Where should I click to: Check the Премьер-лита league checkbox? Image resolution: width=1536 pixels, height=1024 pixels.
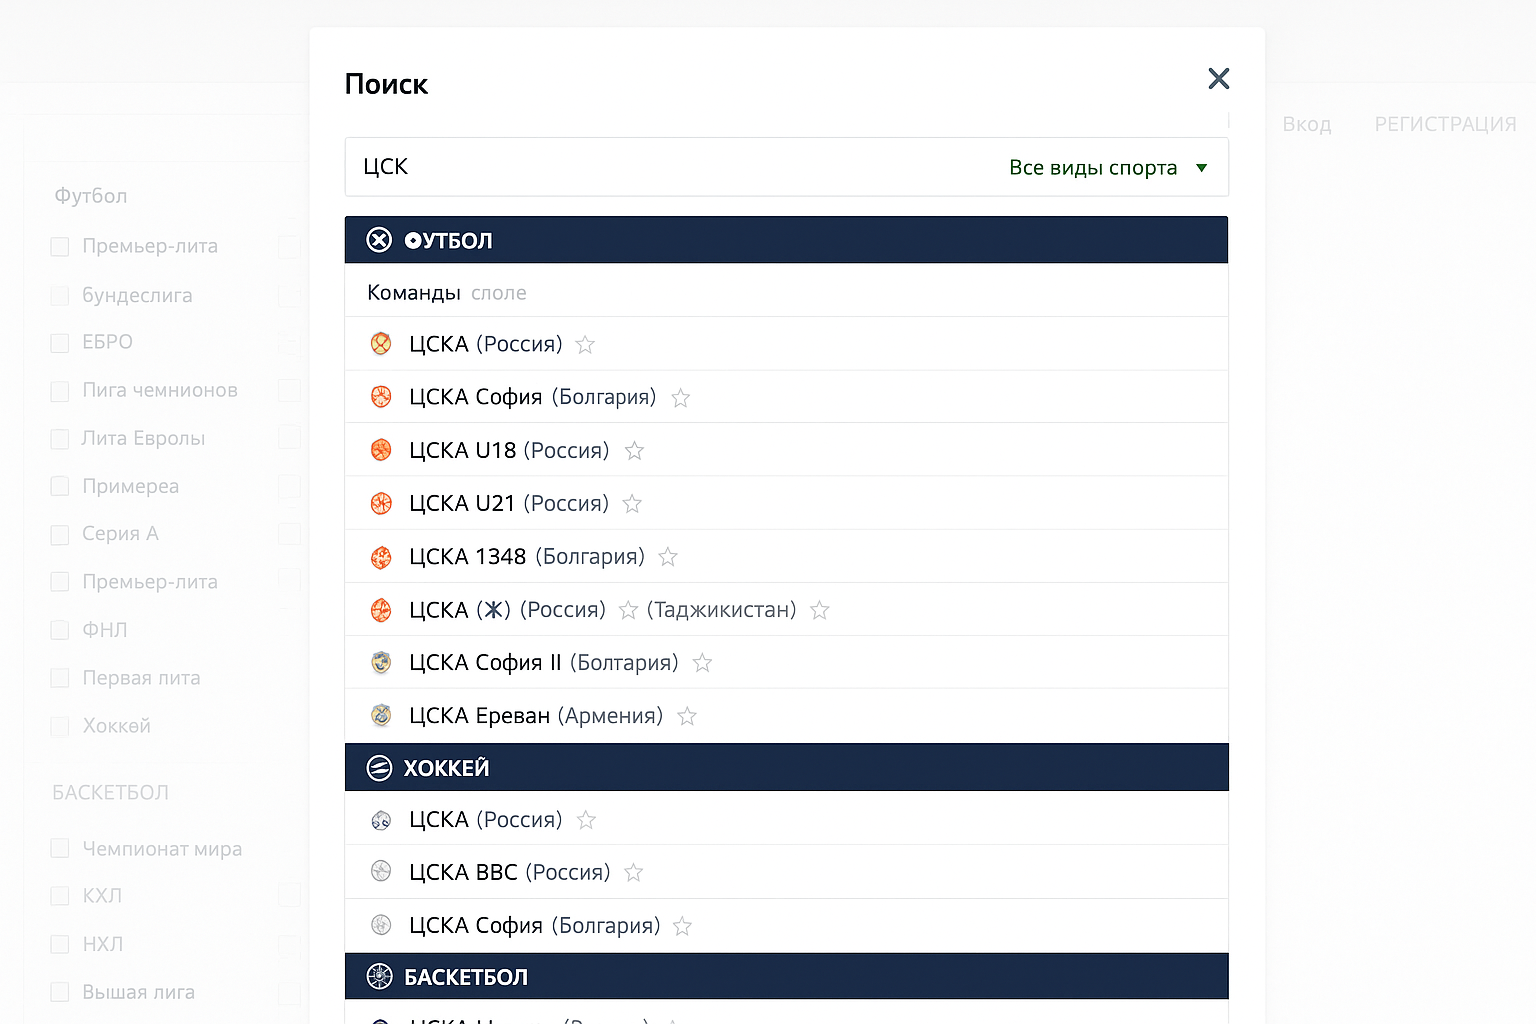click(60, 246)
